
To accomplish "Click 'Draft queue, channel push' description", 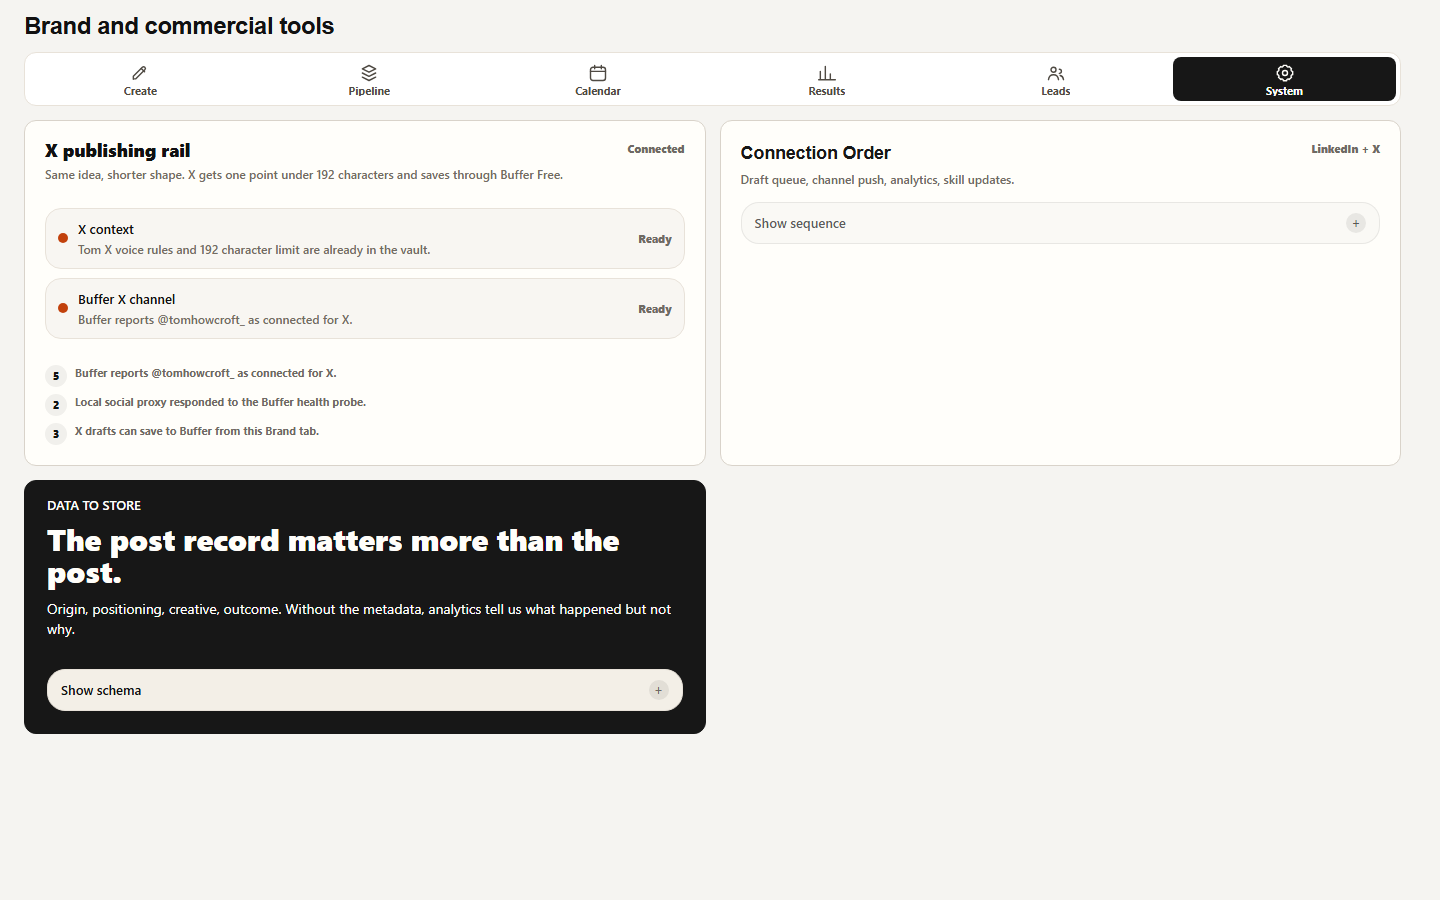I will (x=877, y=180).
